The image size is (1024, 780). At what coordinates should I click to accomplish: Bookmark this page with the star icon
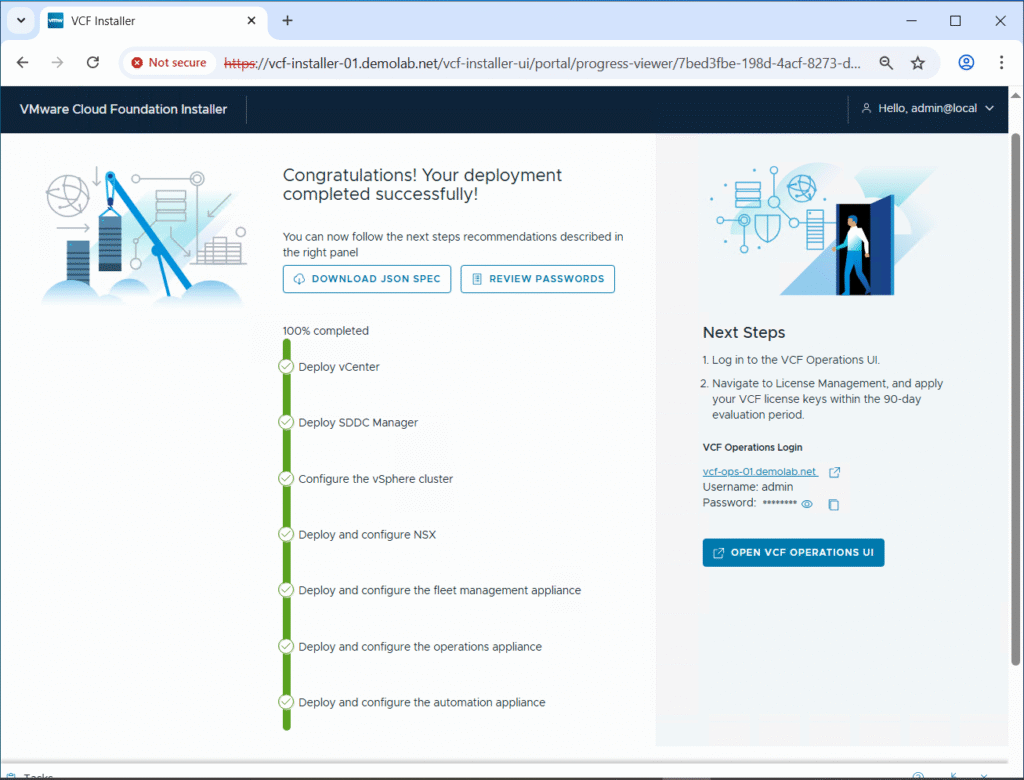(x=918, y=62)
